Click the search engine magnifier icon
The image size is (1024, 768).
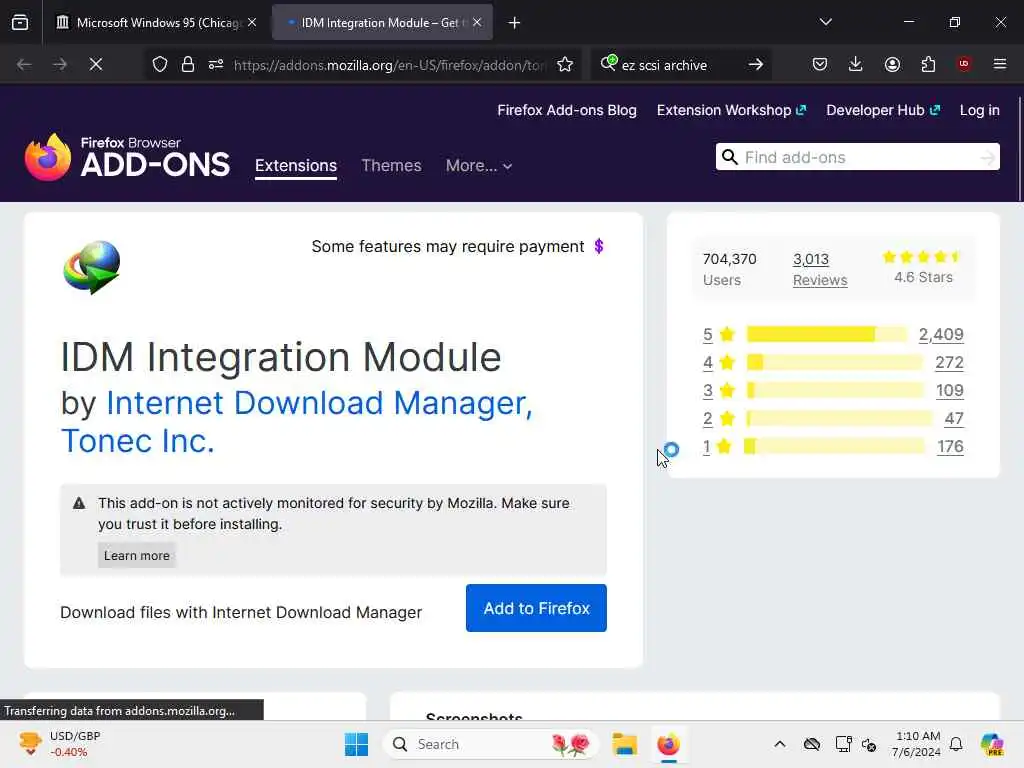coord(609,63)
